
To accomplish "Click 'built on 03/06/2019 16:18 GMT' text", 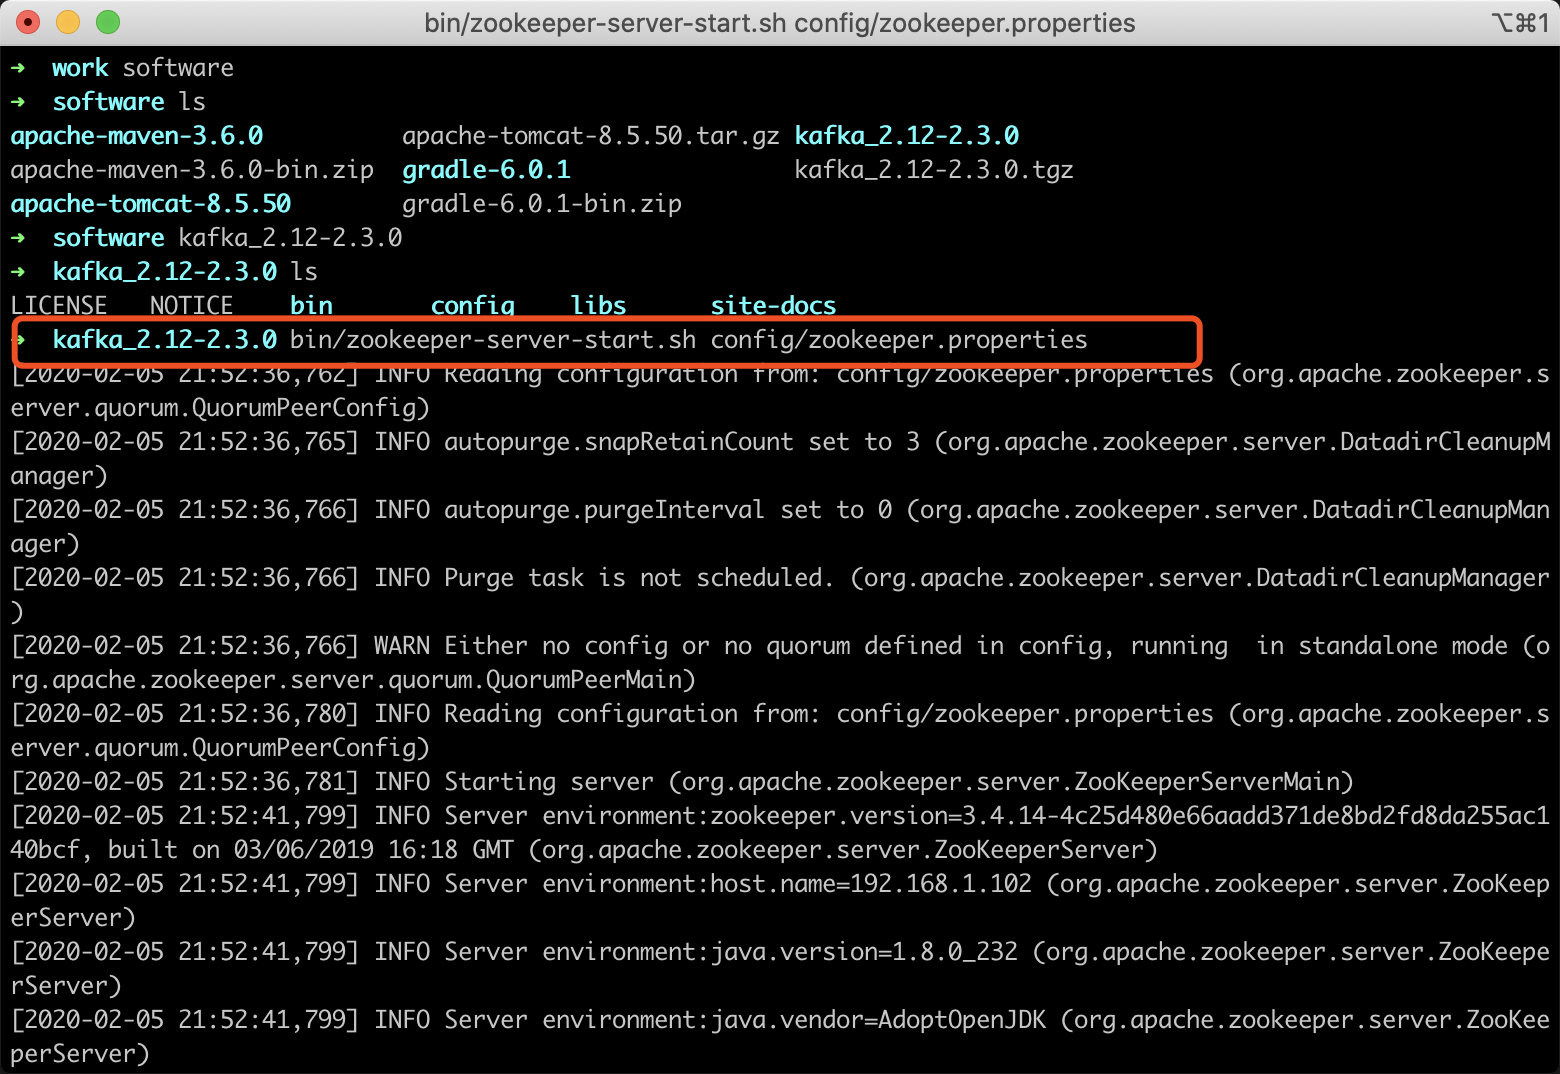I will coord(311,849).
